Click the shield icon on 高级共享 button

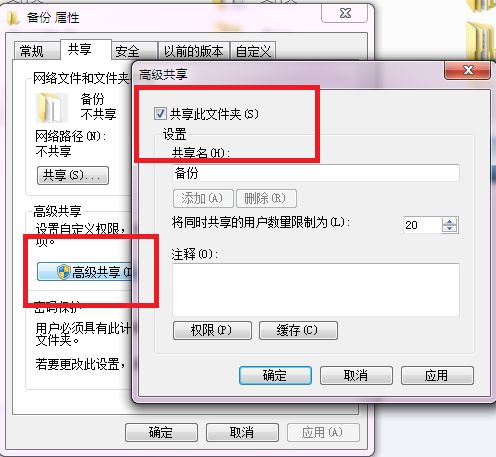[x=63, y=272]
